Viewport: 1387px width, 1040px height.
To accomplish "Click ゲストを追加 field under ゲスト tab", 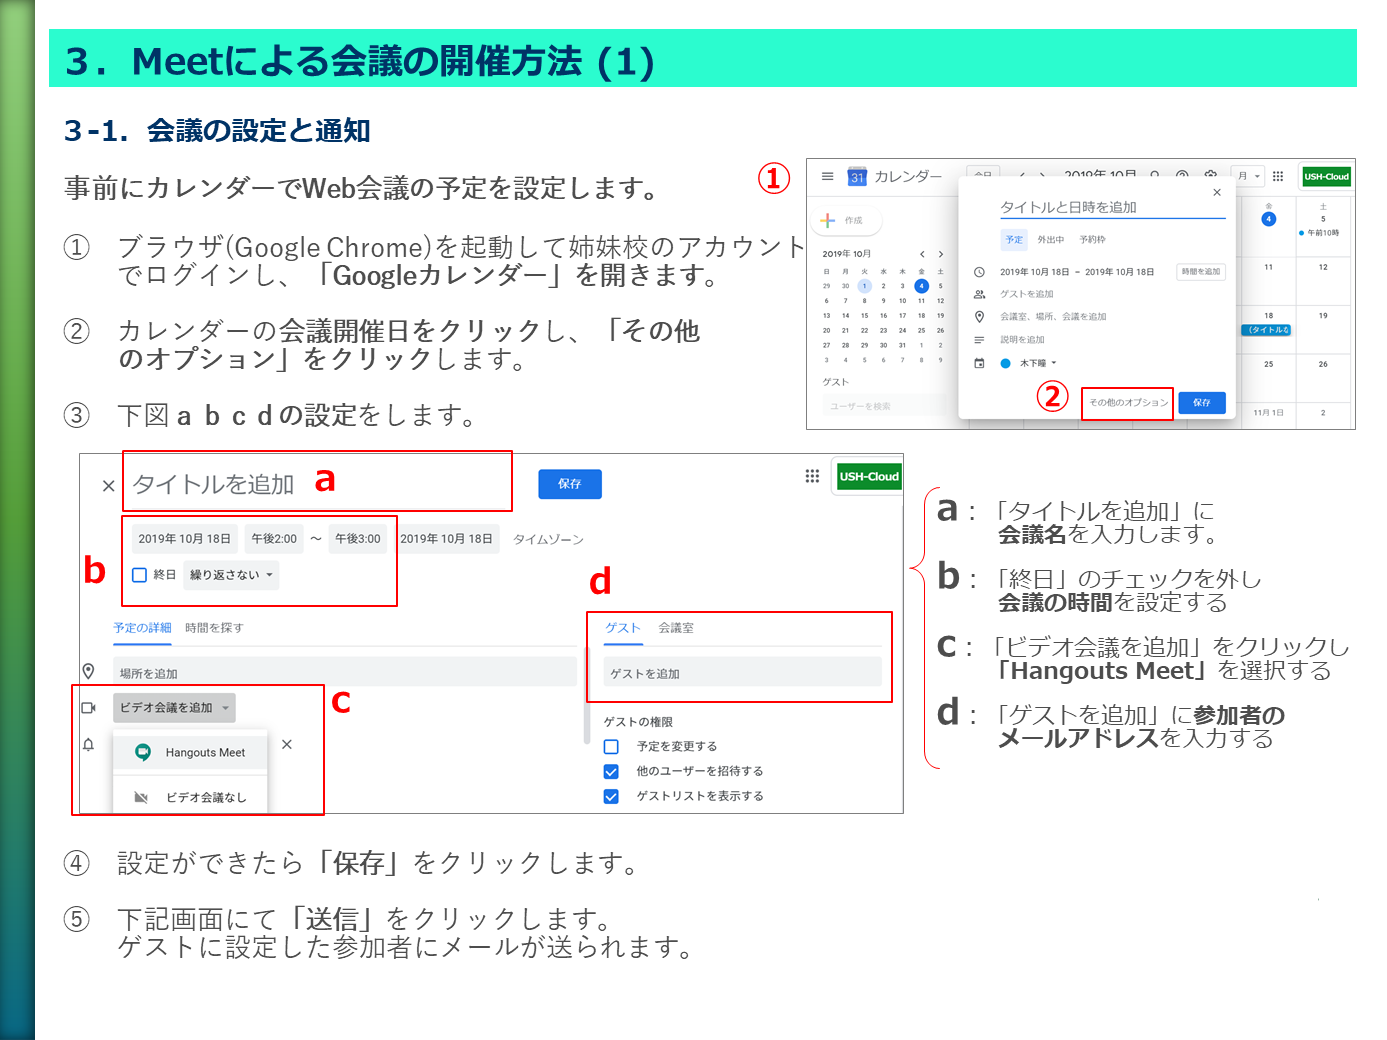I will (742, 673).
